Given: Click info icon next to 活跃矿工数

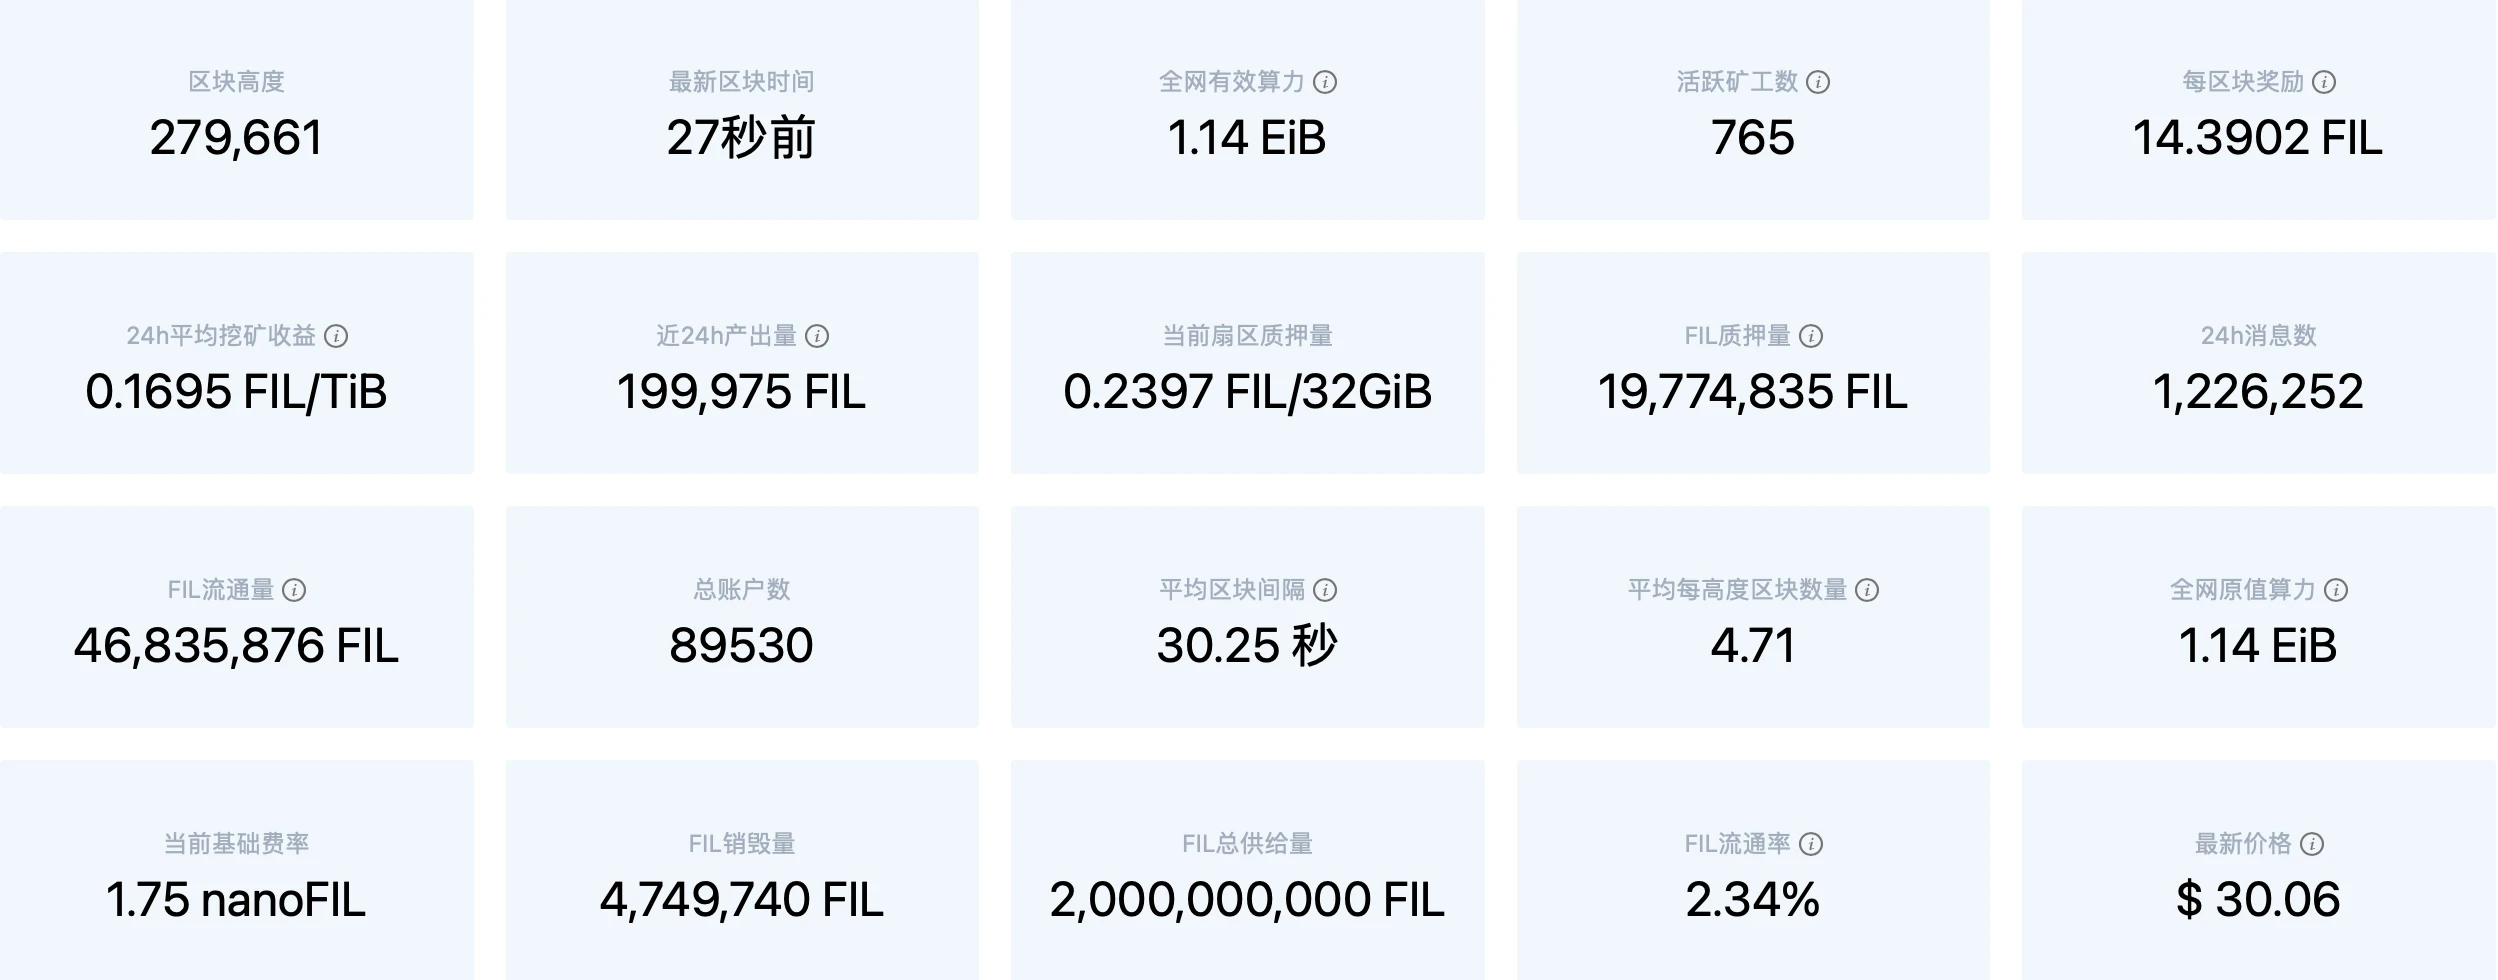Looking at the screenshot, I should tap(1818, 82).
